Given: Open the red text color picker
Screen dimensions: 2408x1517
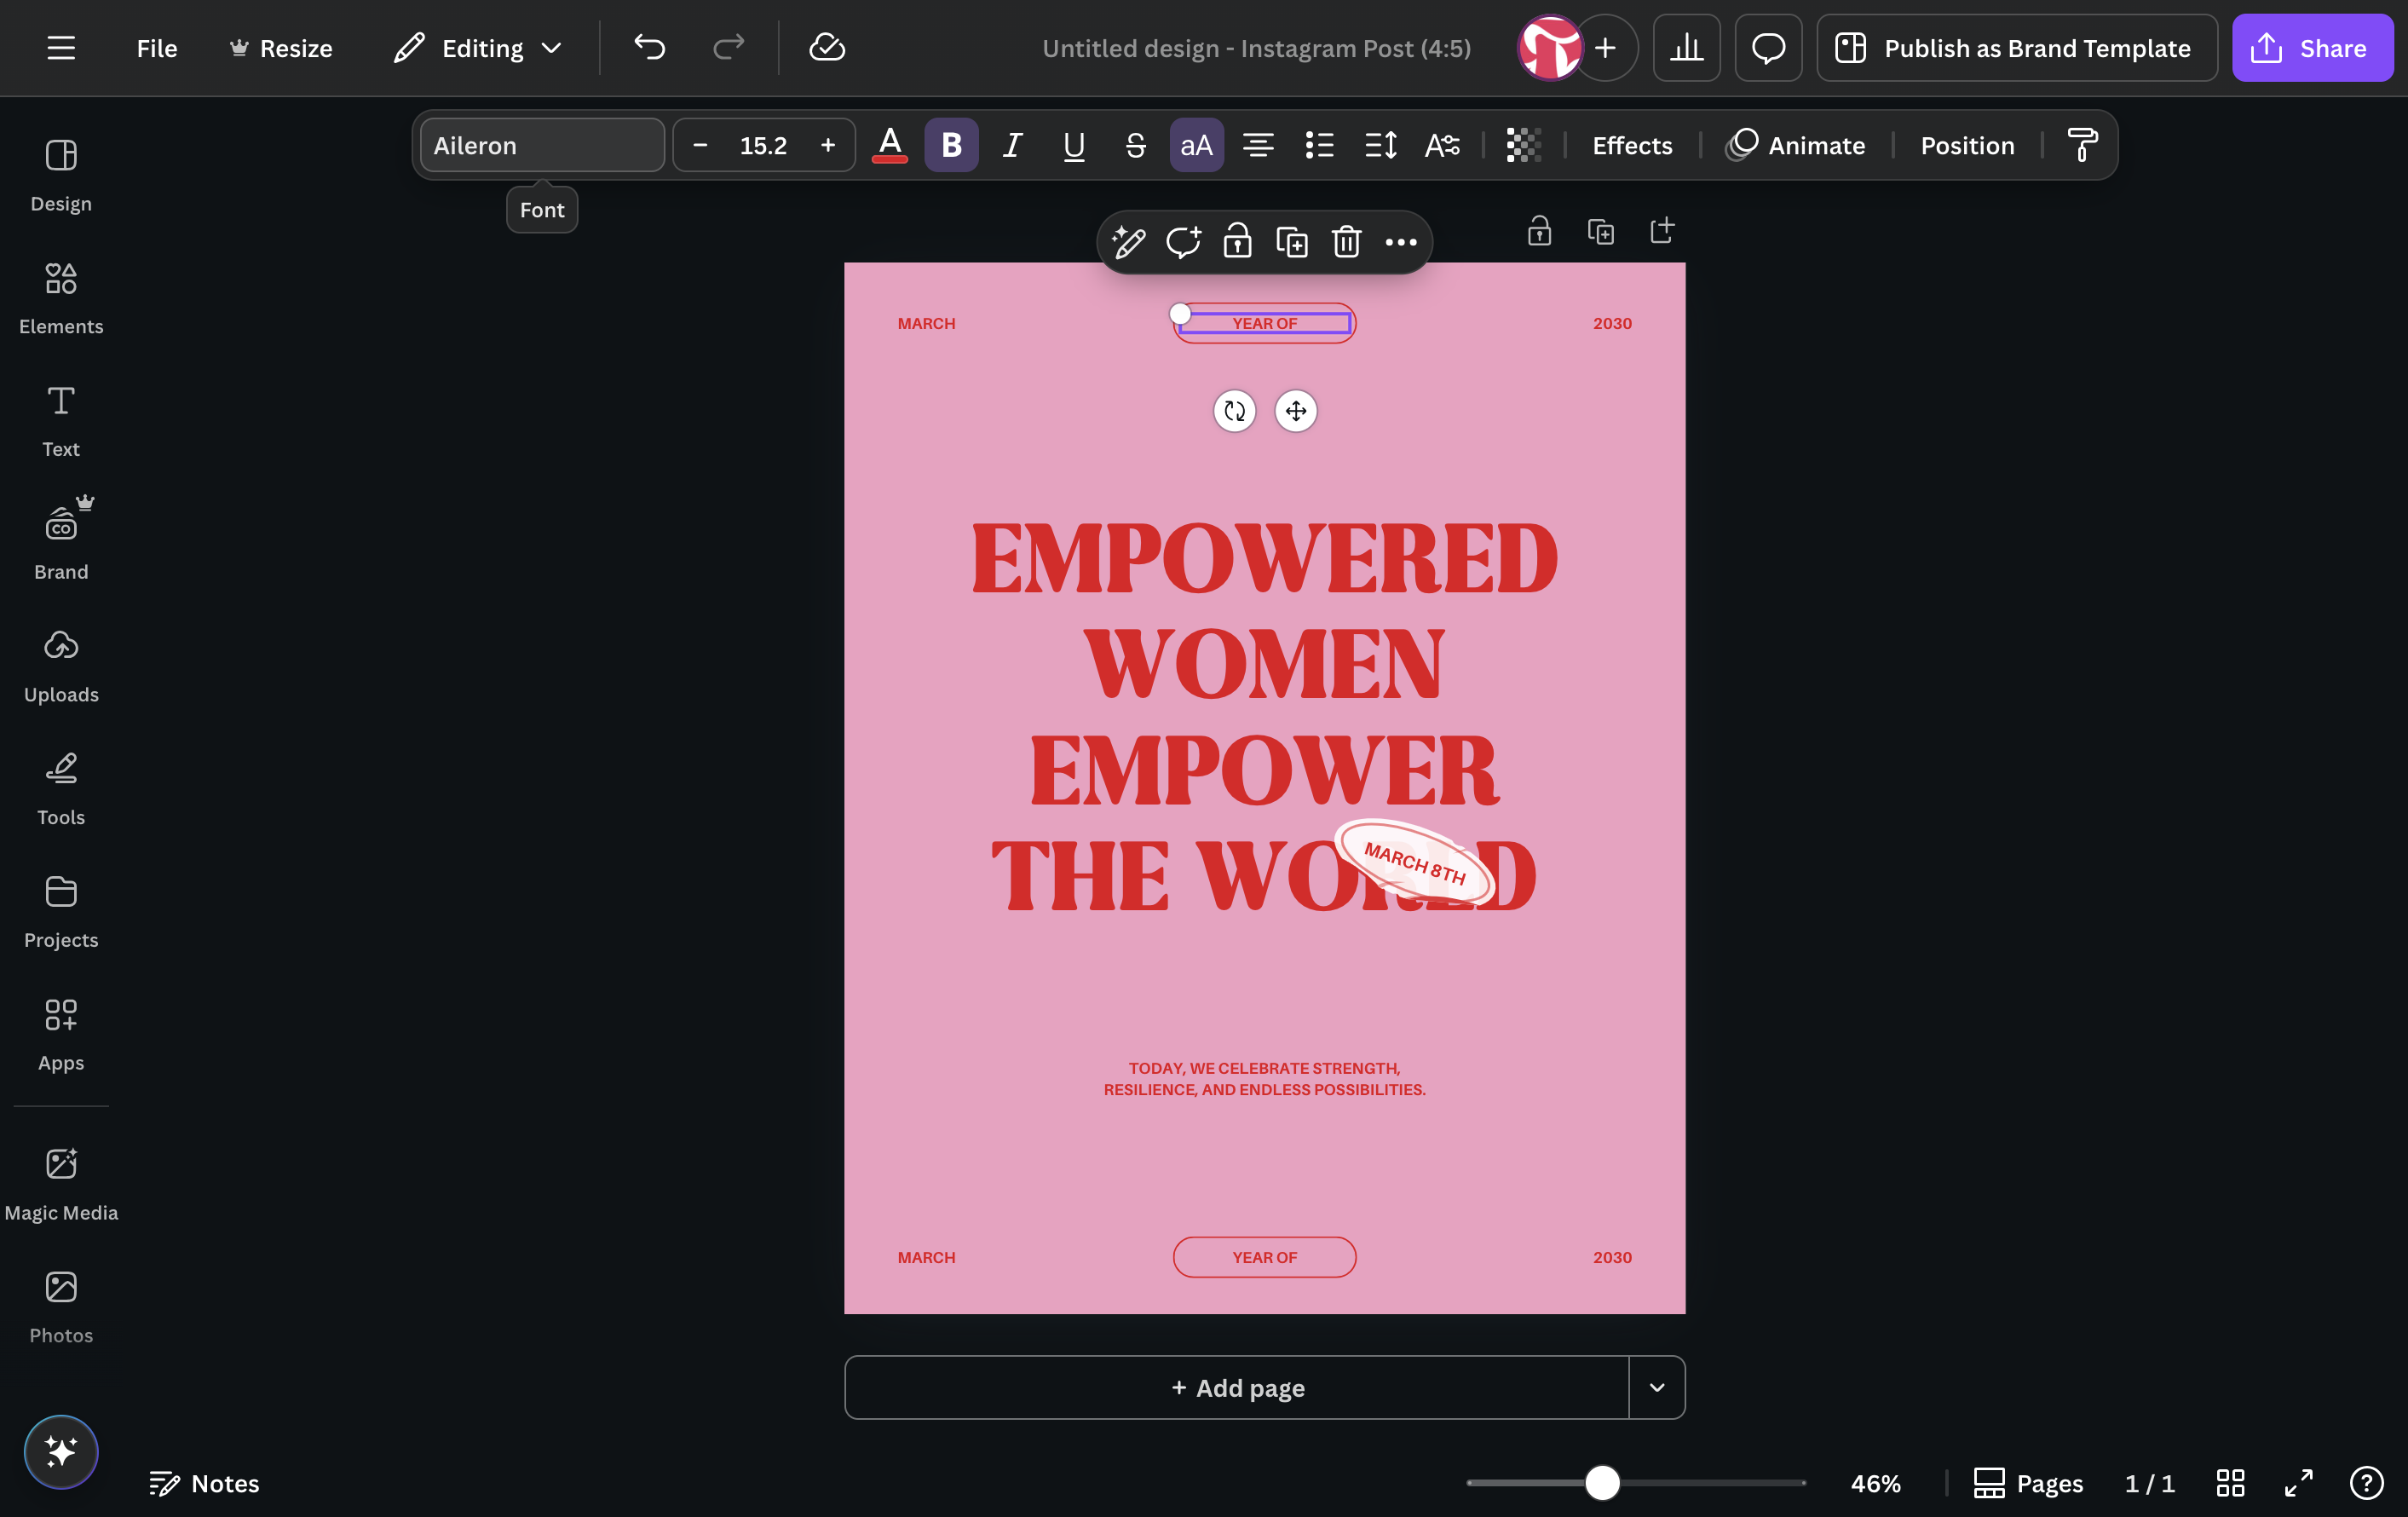Looking at the screenshot, I should pyautogui.click(x=889, y=145).
